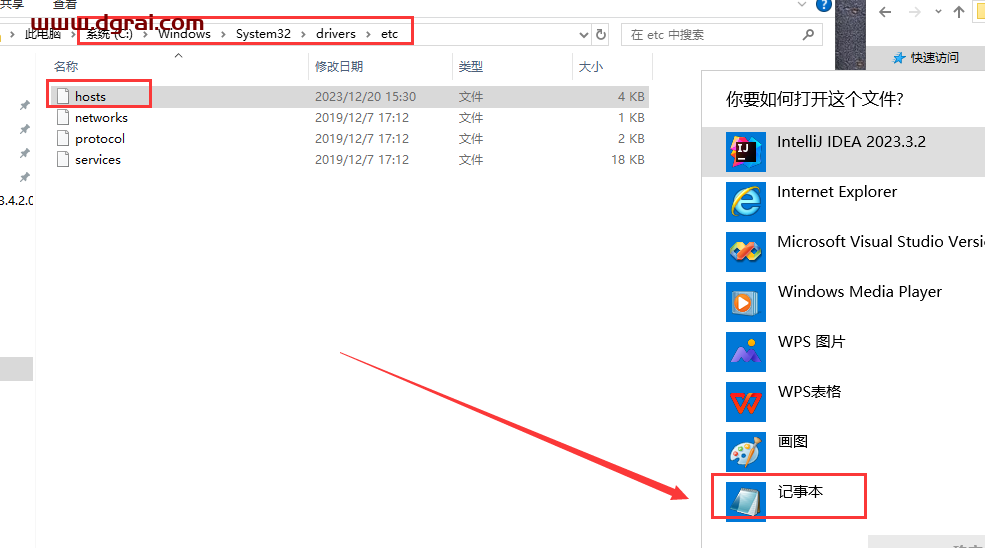Click the refresh button beside address bar
Image resolution: width=985 pixels, height=548 pixels.
pos(601,34)
